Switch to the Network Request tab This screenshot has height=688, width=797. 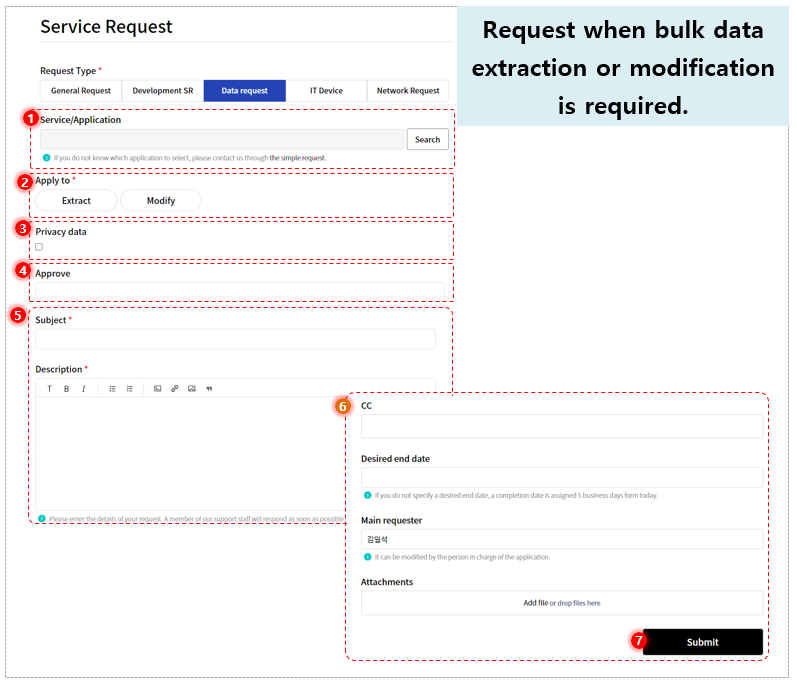pos(408,90)
